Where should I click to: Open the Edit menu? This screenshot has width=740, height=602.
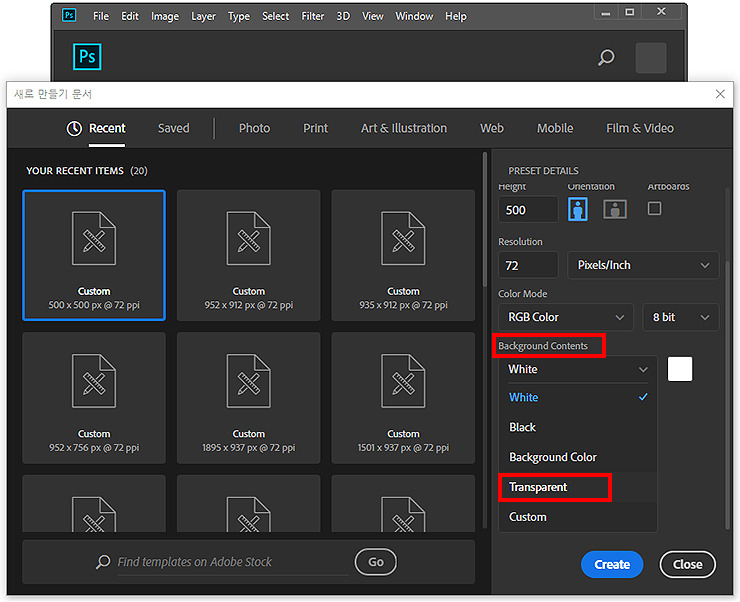coord(130,16)
